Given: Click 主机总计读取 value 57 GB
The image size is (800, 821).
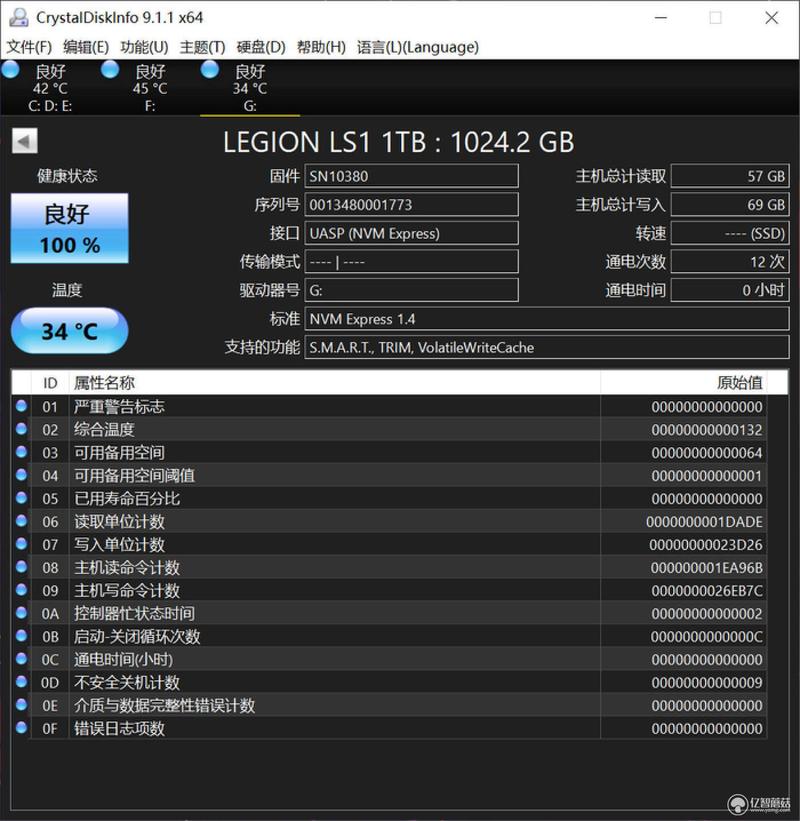Looking at the screenshot, I should pyautogui.click(x=730, y=176).
